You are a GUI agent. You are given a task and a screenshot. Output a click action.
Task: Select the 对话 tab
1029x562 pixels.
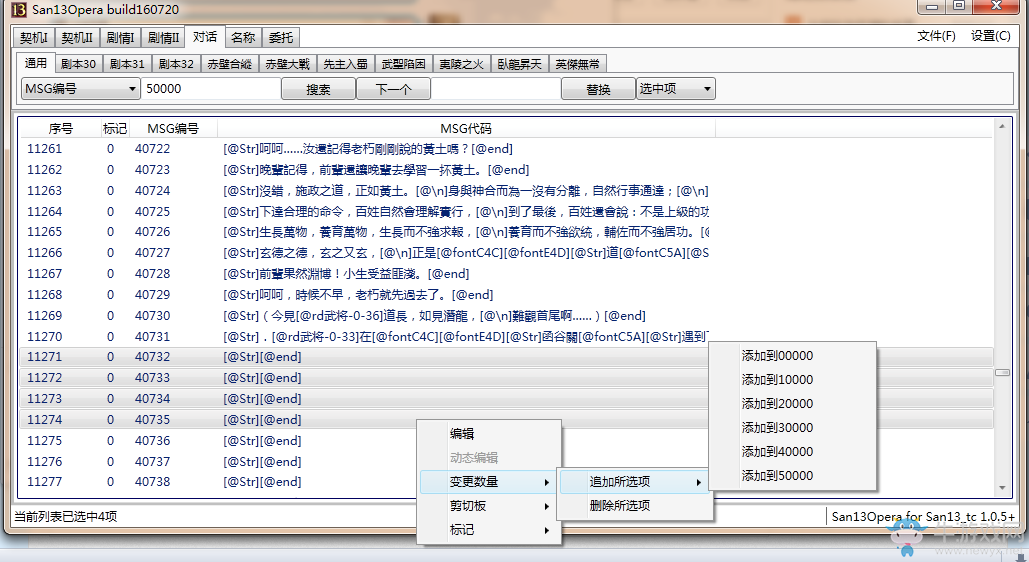point(205,37)
